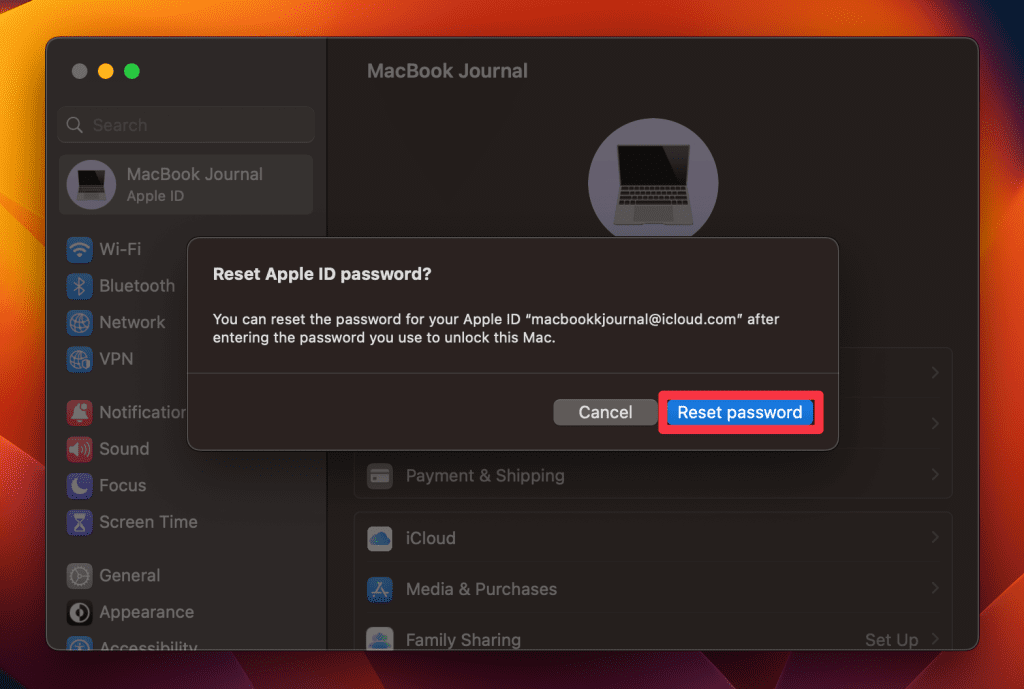
Task: Click the search magnifier icon
Action: (x=75, y=125)
